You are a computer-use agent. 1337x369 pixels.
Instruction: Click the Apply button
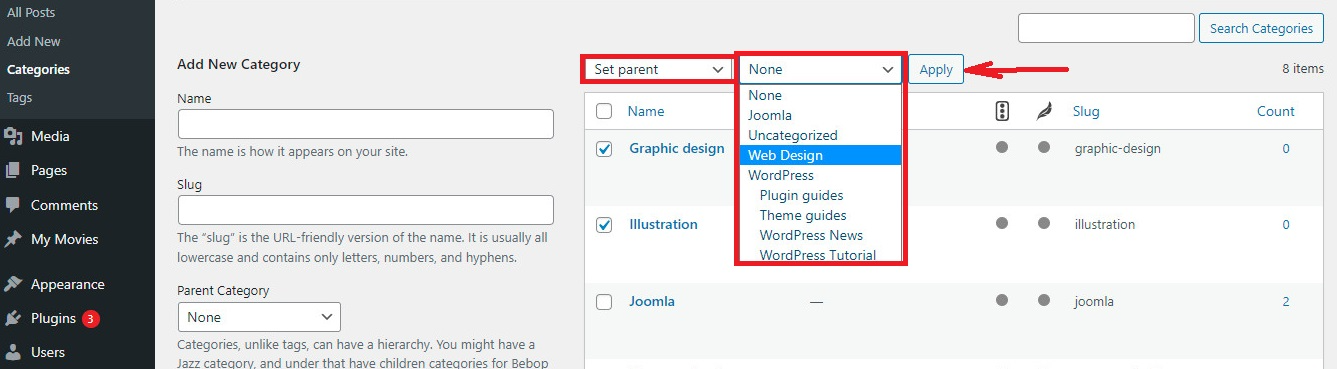(936, 69)
